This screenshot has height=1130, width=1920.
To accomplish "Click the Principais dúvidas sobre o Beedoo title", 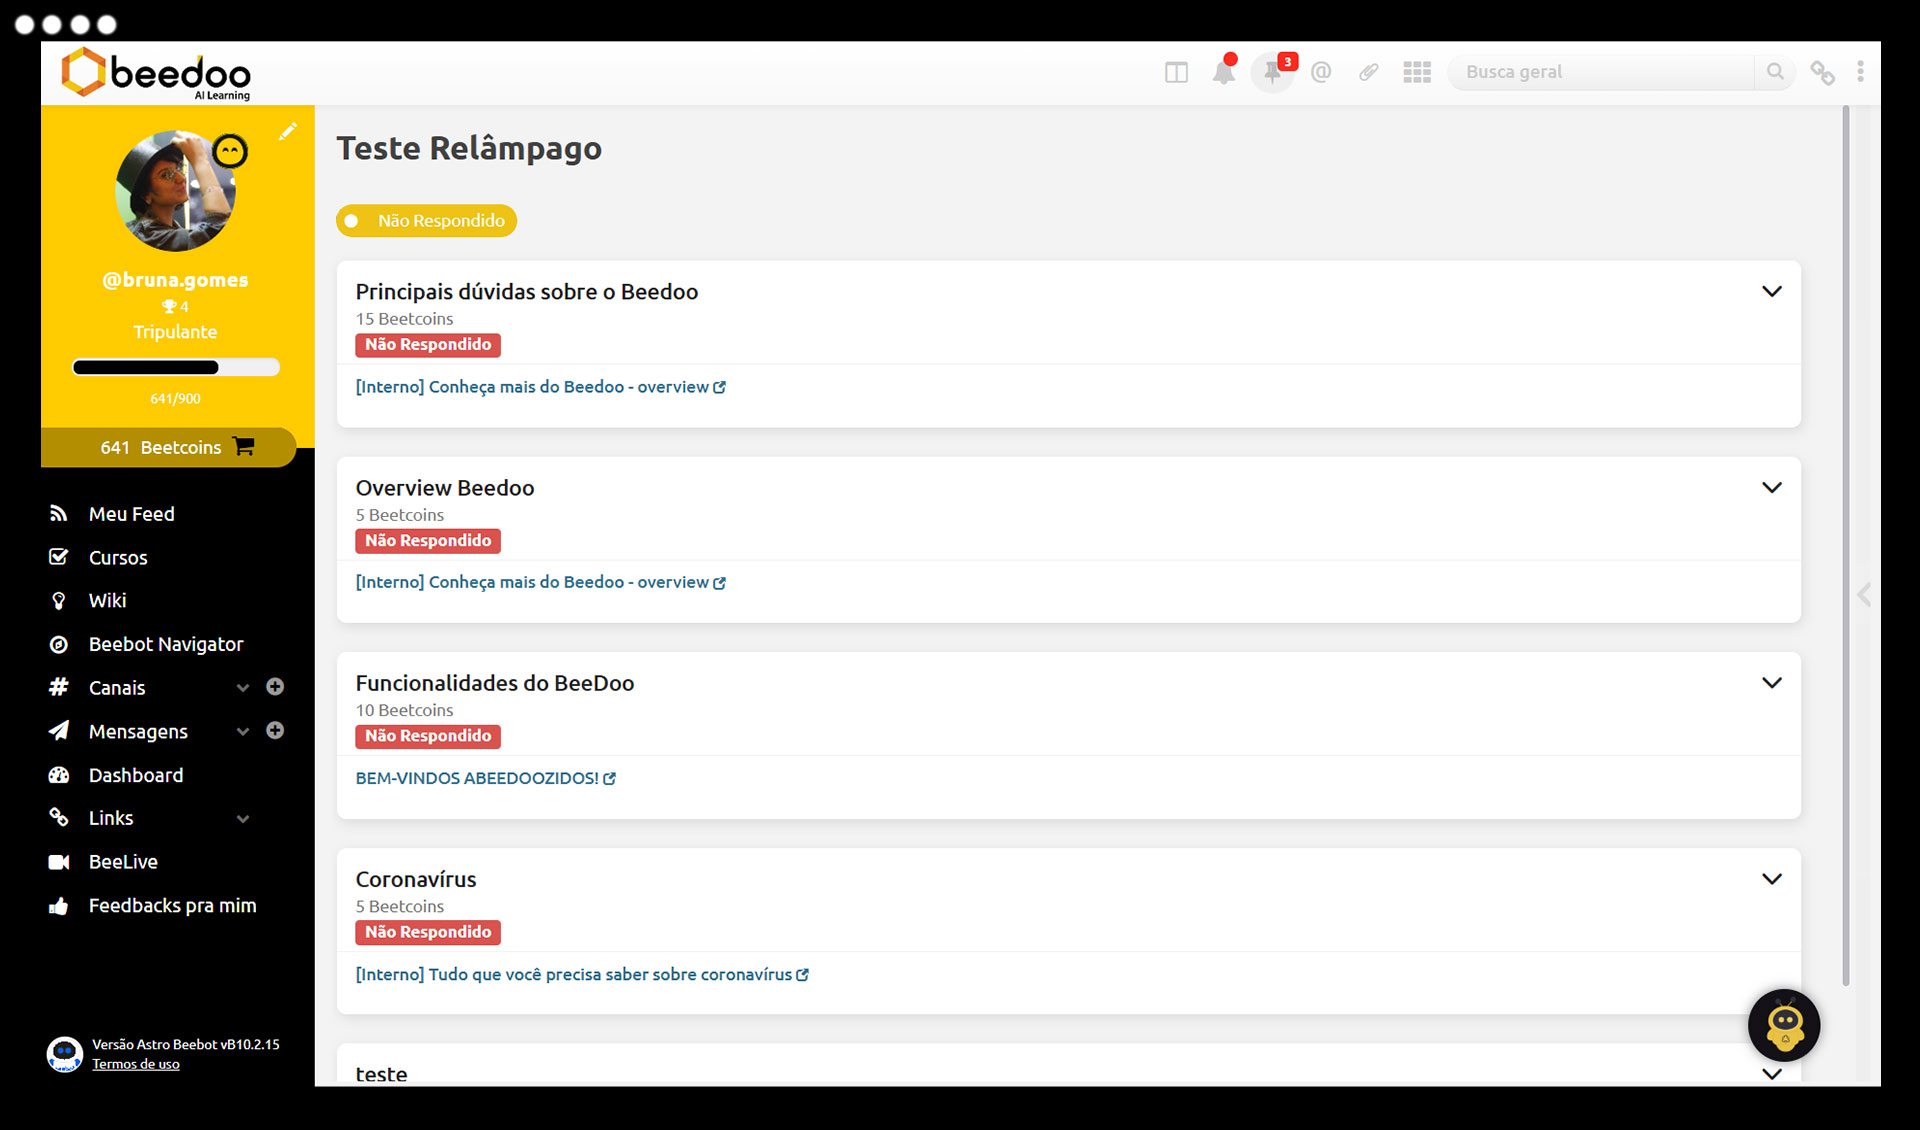I will coord(527,292).
